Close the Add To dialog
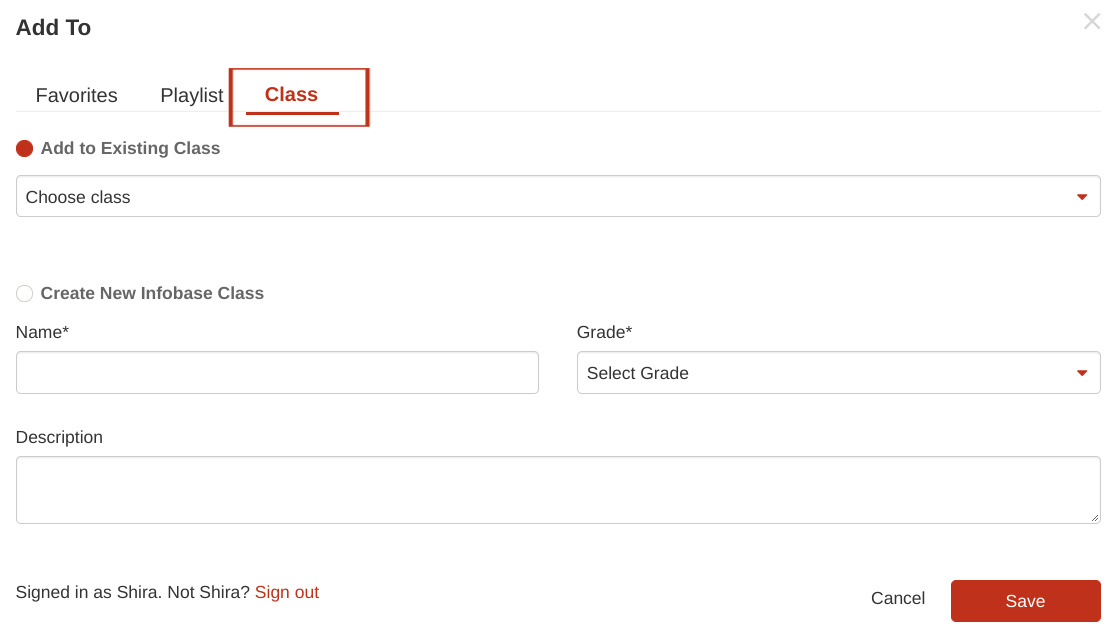 click(1092, 21)
